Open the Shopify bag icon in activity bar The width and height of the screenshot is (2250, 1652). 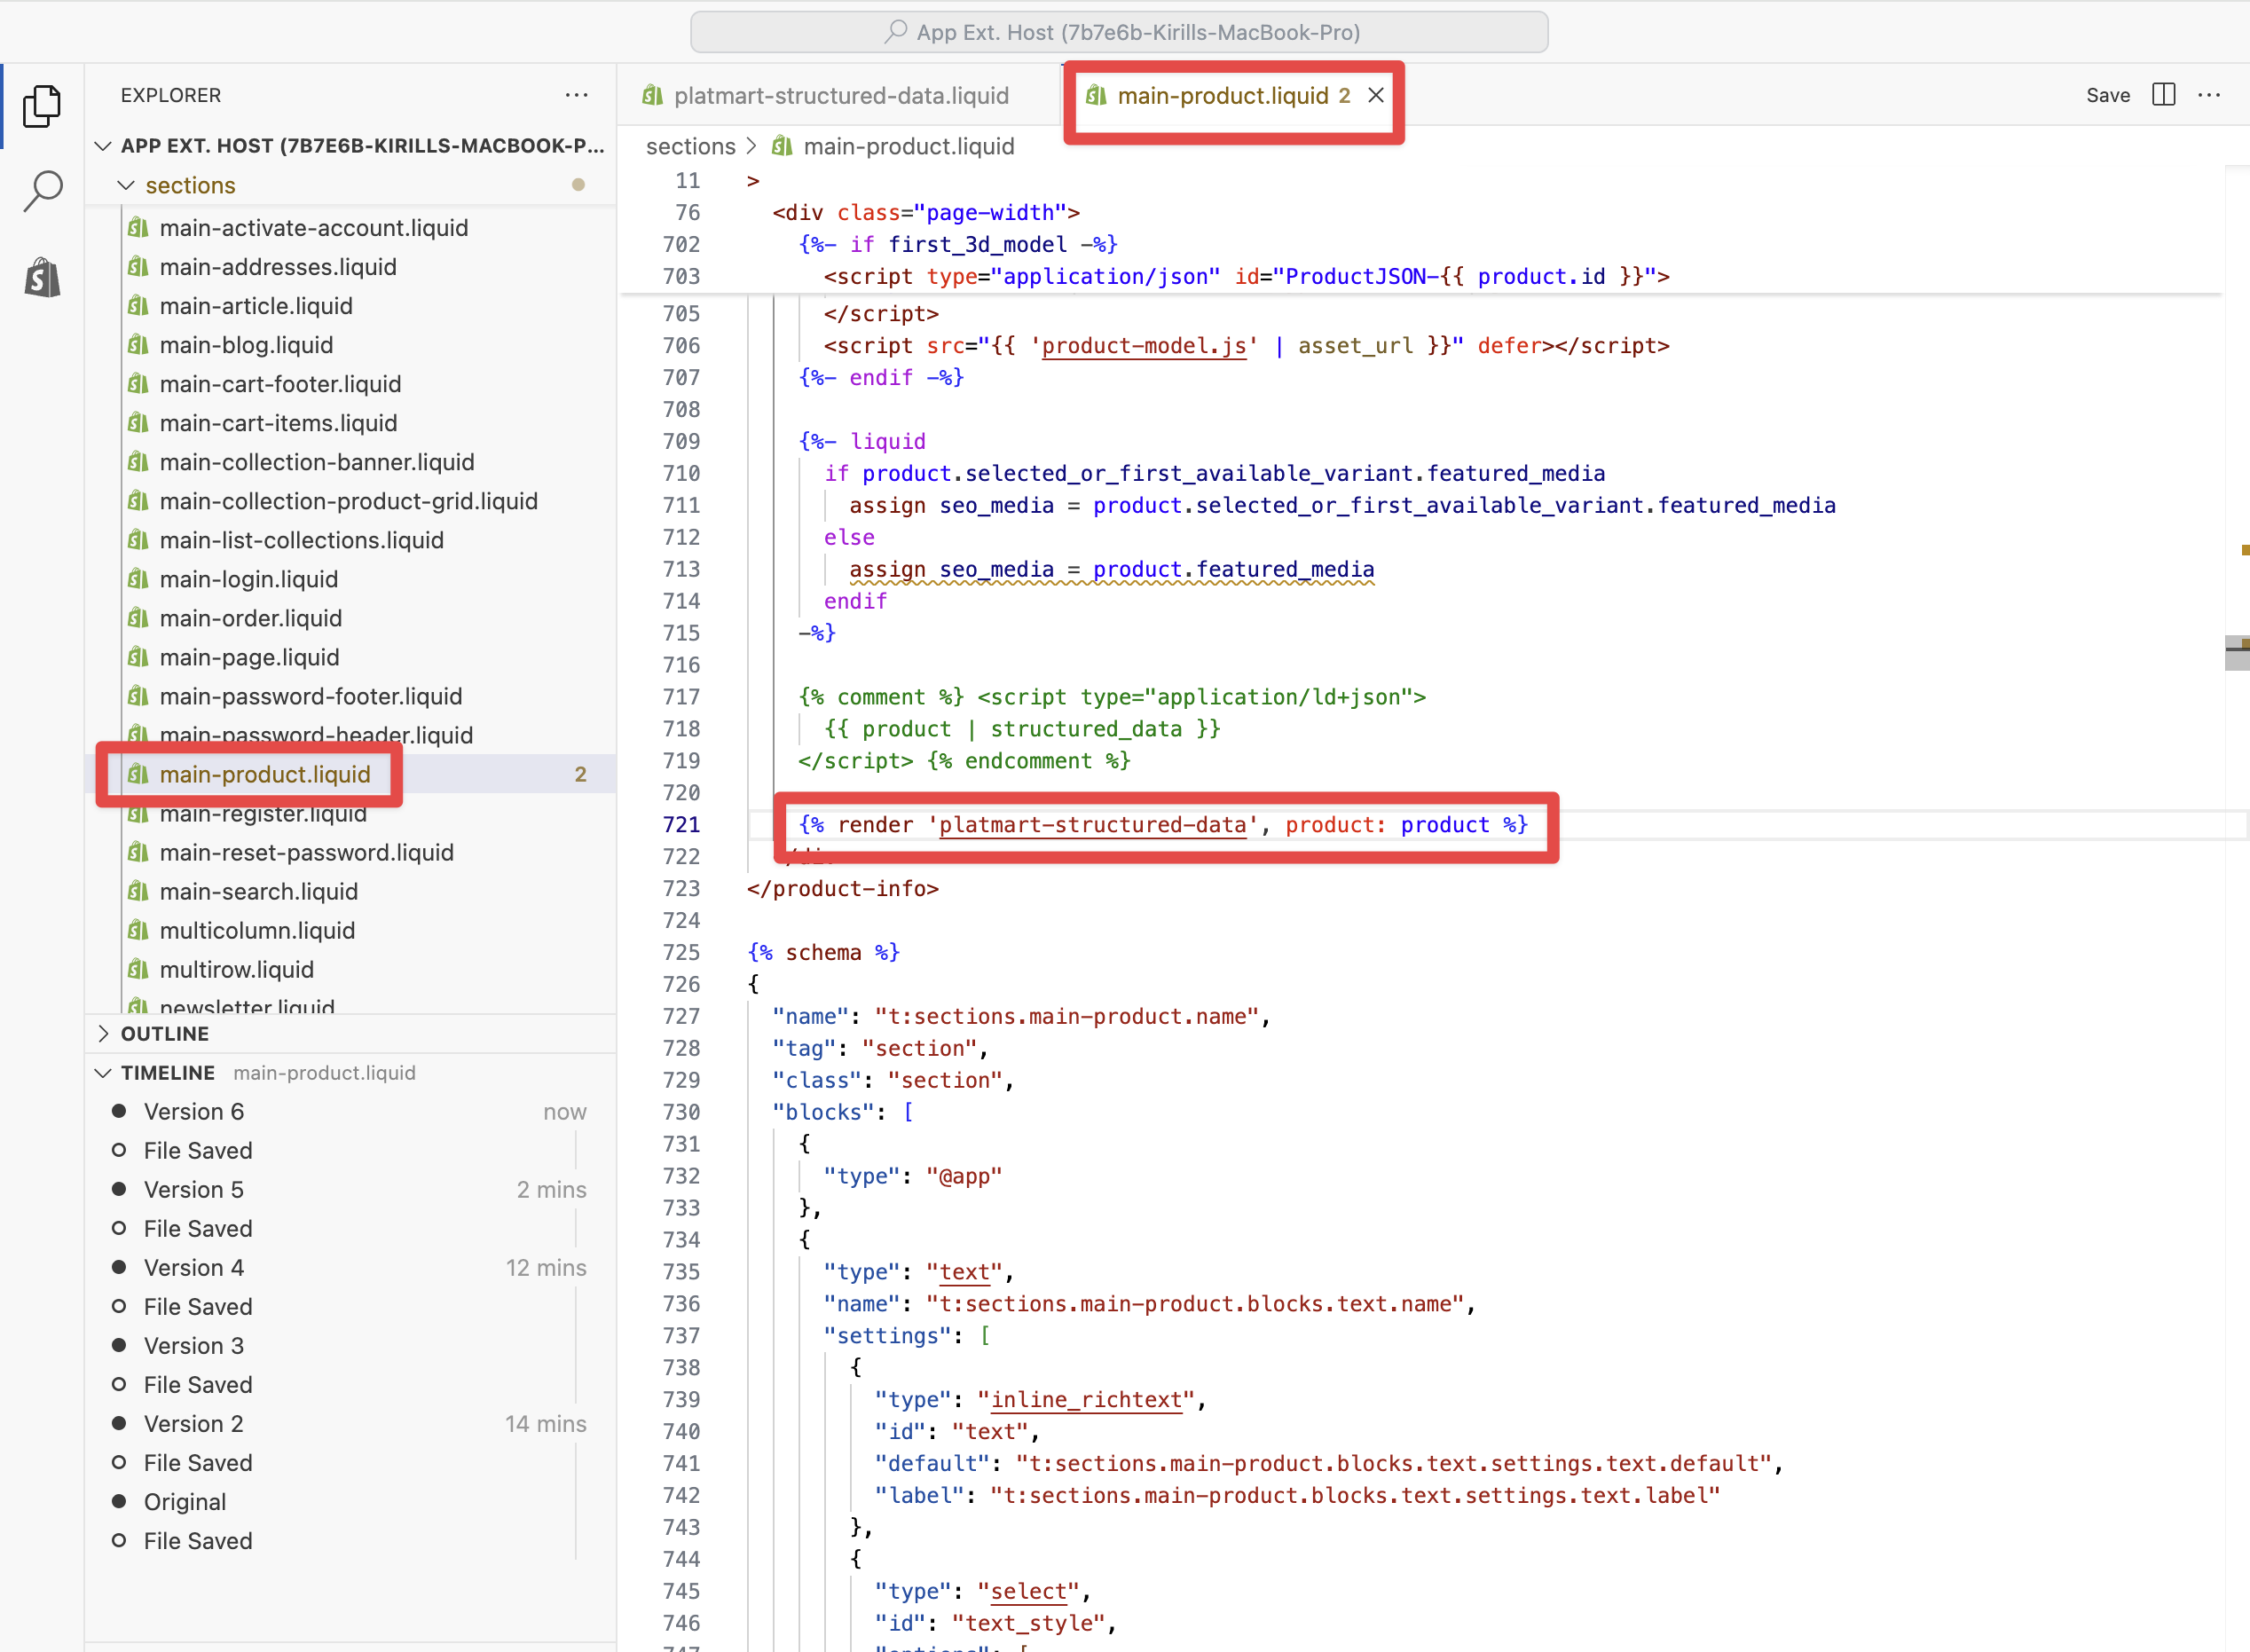(42, 277)
